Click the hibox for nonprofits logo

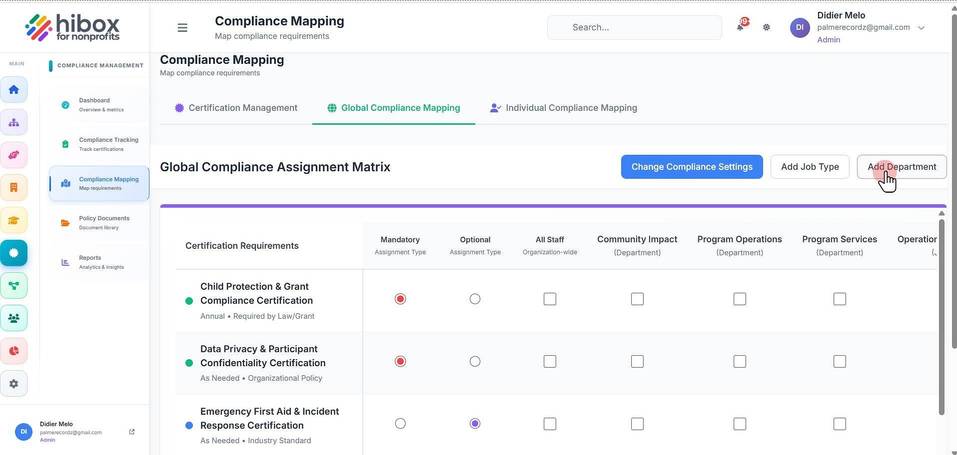coord(73,27)
